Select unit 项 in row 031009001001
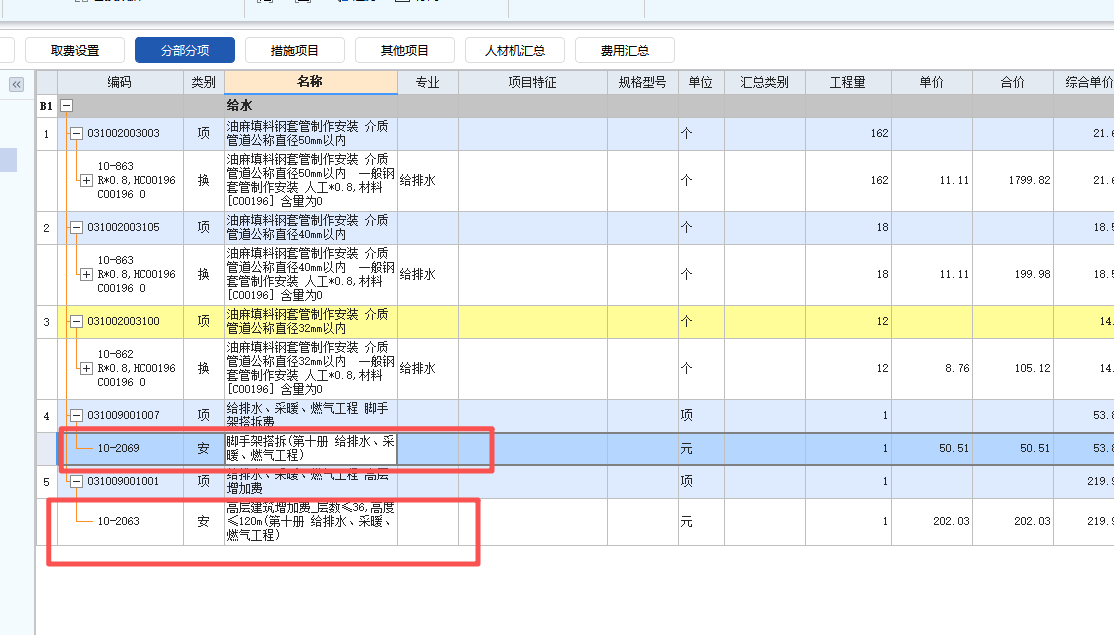This screenshot has height=635, width=1114. coord(701,481)
